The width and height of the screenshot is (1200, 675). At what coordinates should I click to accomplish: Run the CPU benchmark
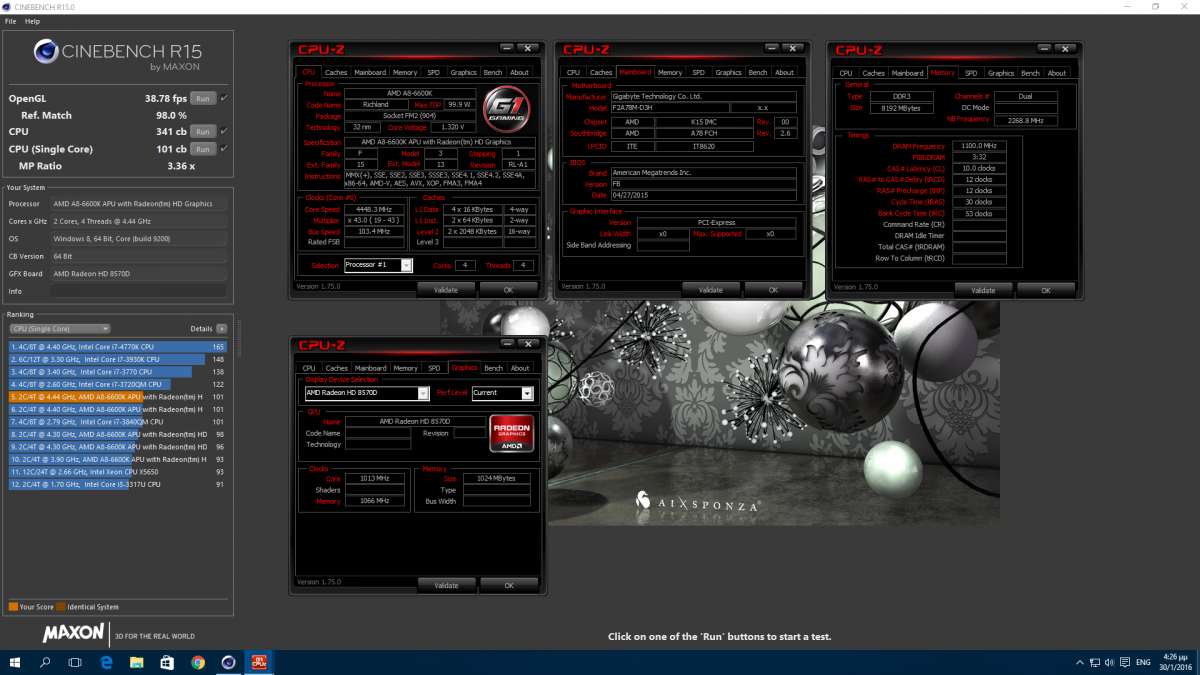point(203,131)
